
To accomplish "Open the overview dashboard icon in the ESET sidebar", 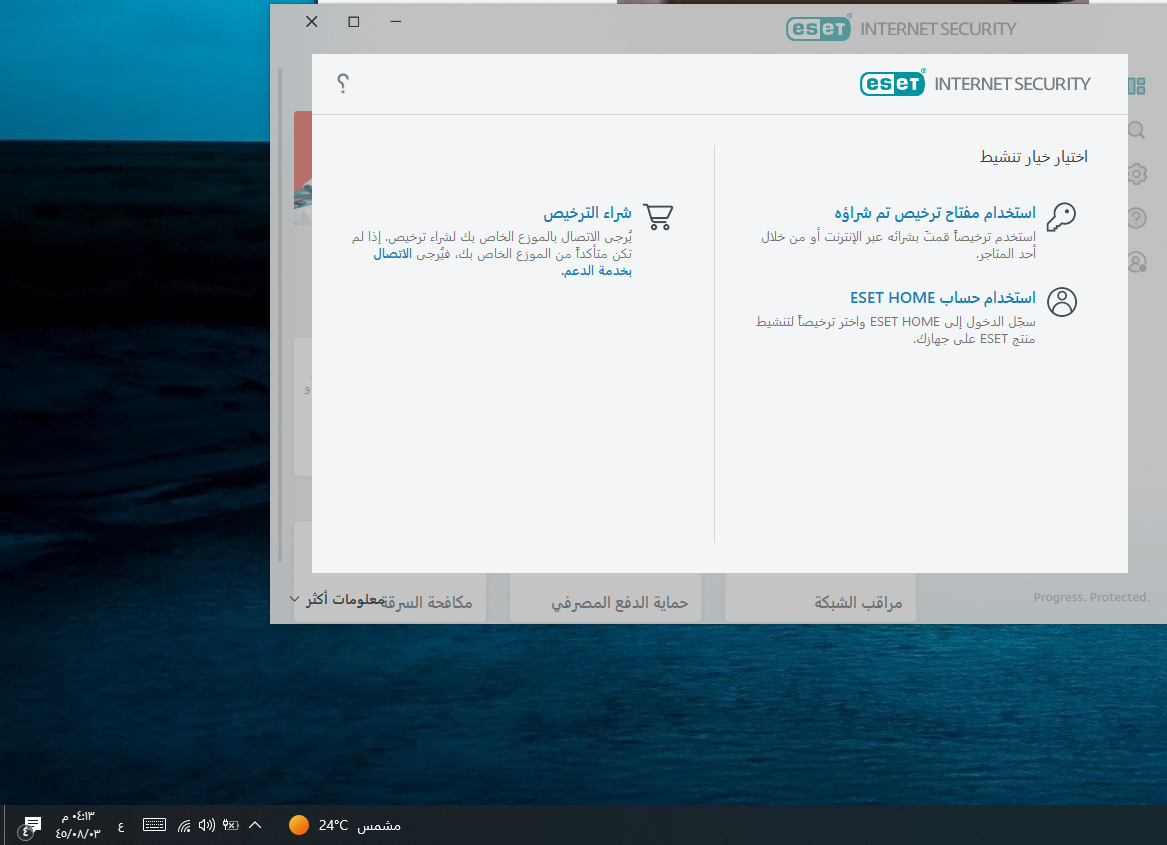I will [1136, 86].
